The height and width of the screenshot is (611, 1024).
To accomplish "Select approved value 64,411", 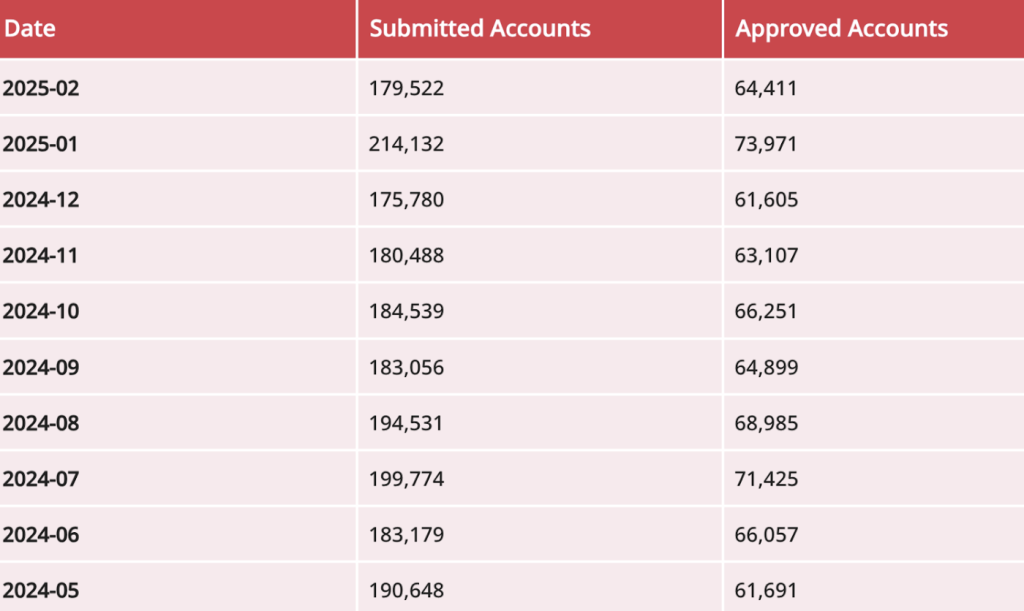I will [766, 88].
